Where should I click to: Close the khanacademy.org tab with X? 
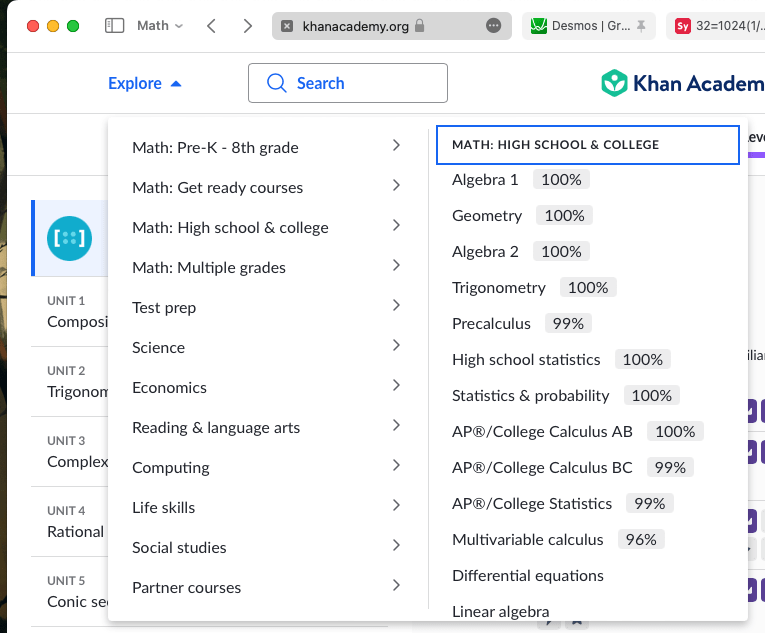287,26
